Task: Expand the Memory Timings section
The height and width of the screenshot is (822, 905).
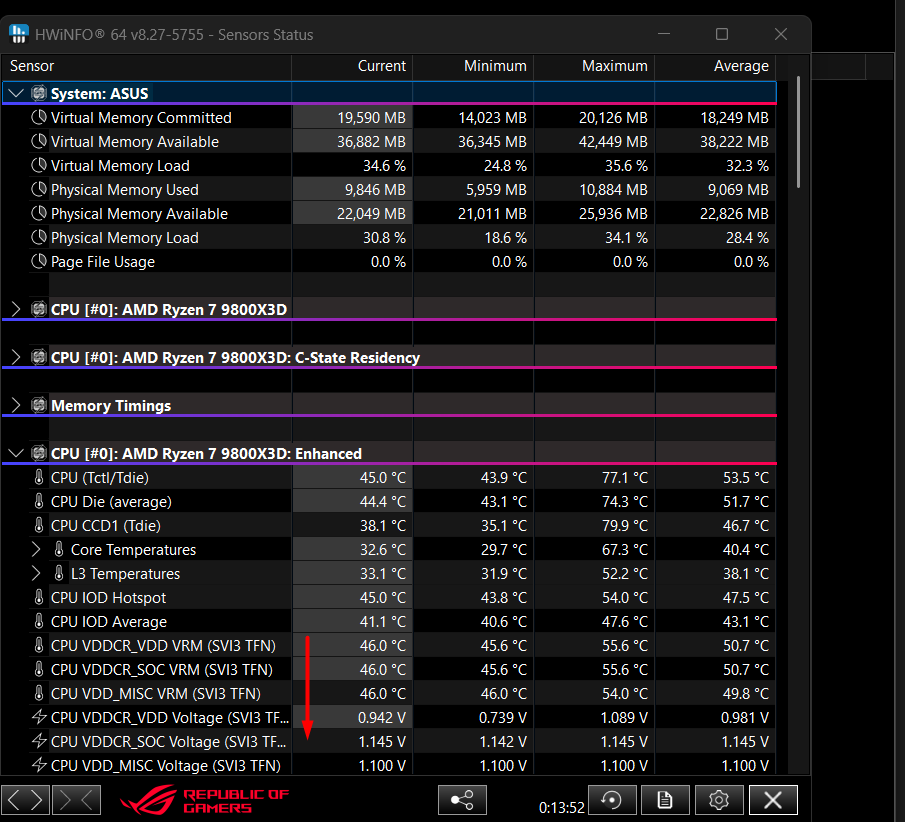Action: [16, 405]
